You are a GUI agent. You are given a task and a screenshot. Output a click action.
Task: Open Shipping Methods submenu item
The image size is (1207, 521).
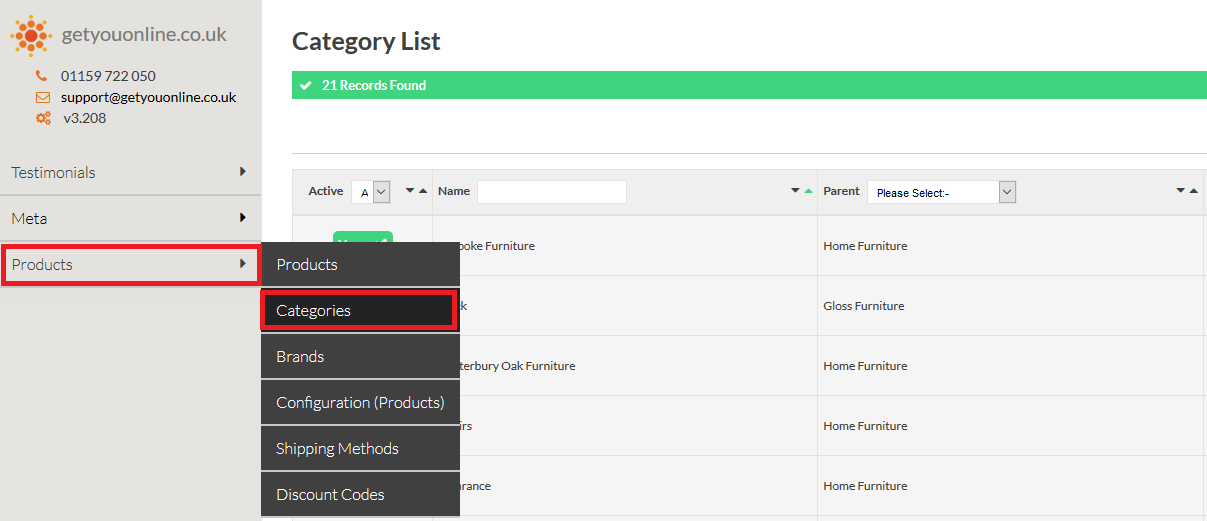[x=360, y=449]
